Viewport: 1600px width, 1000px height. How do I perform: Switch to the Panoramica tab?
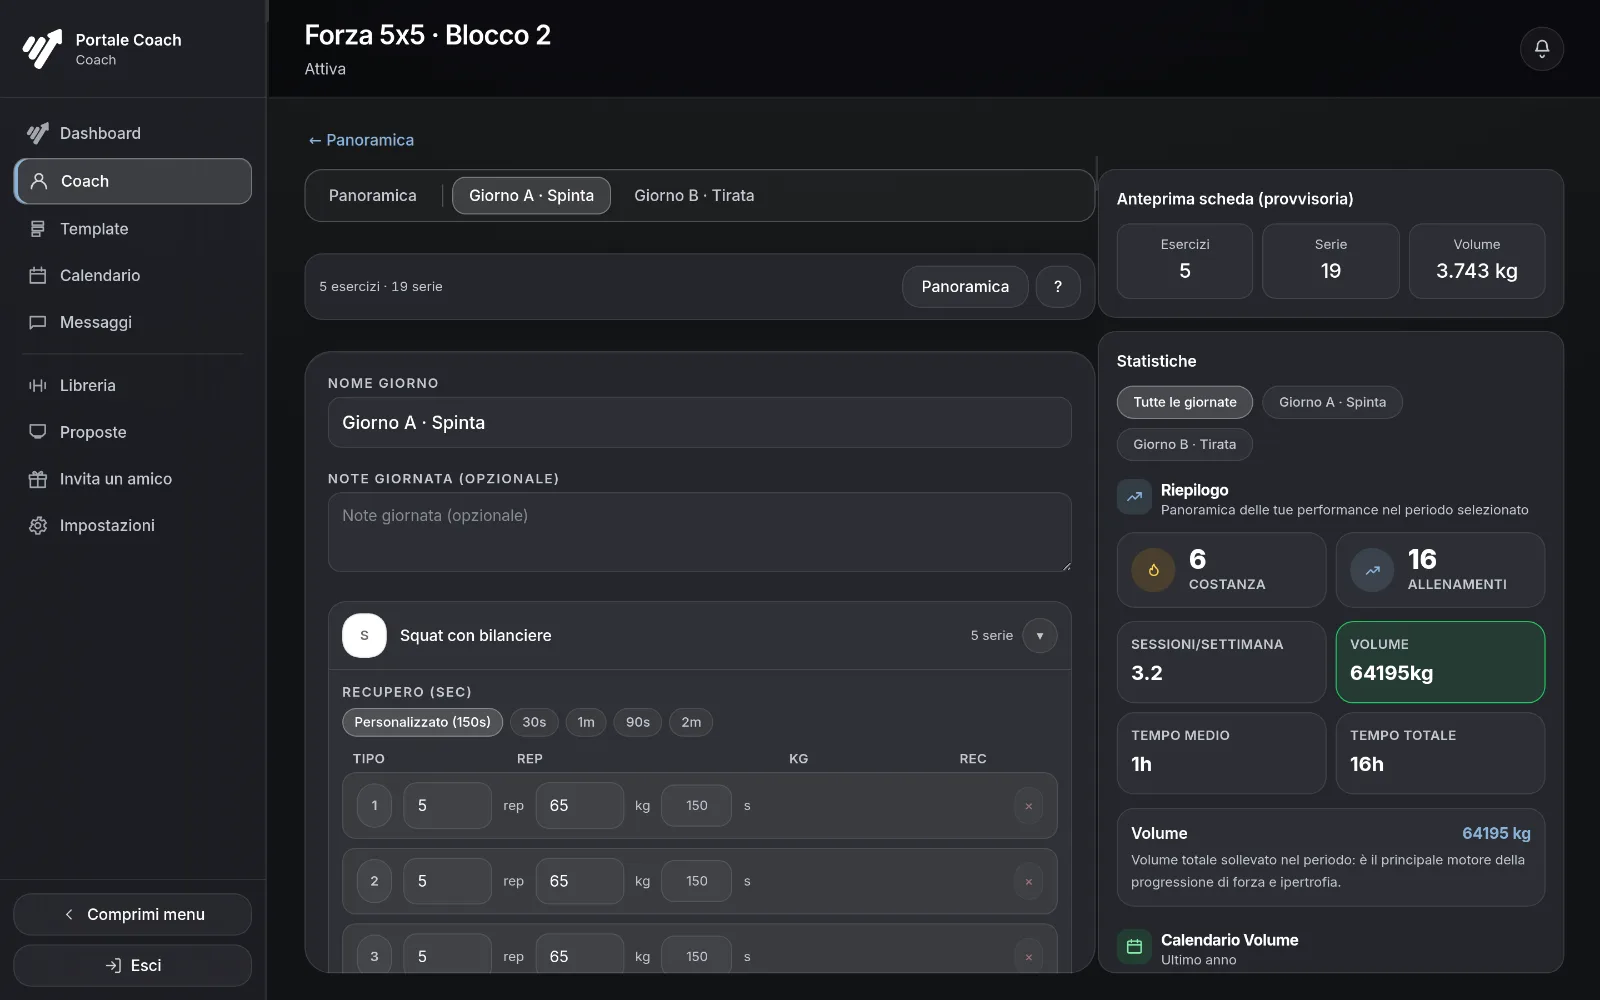tap(372, 195)
